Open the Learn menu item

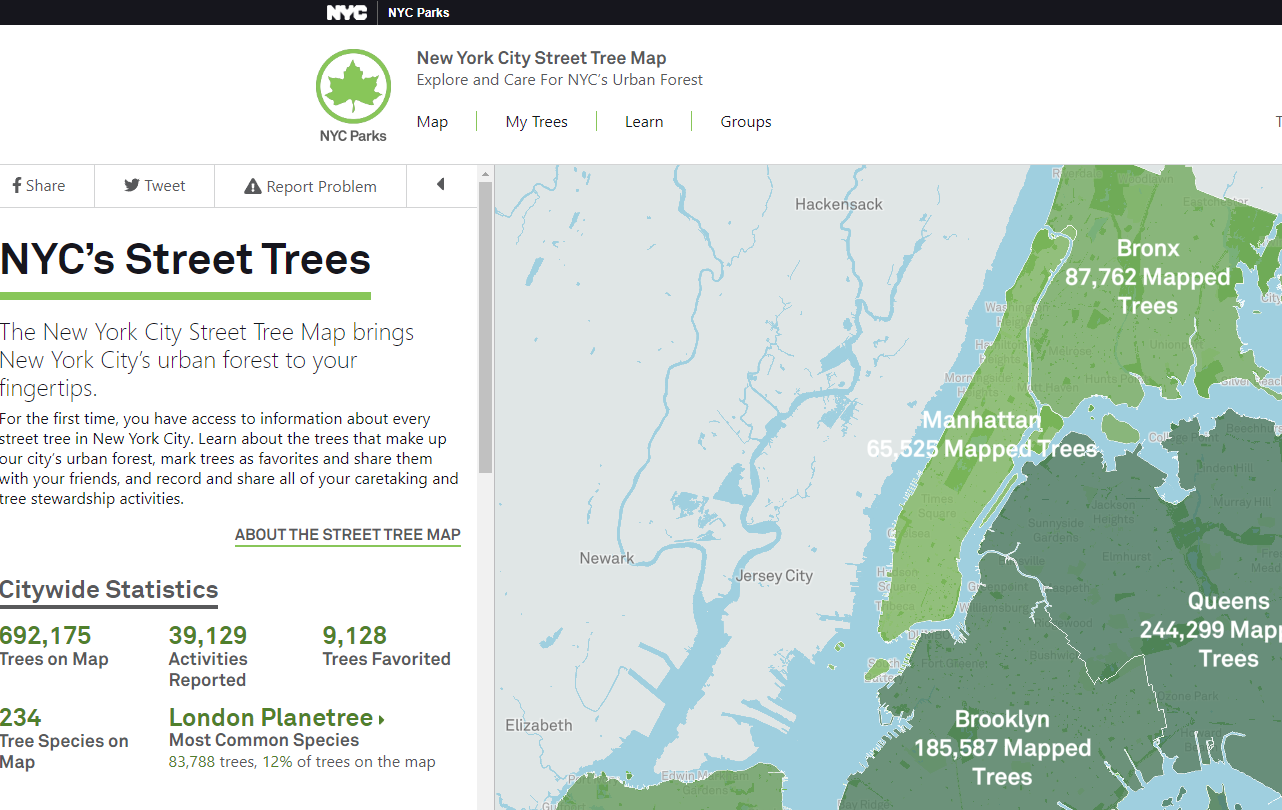pyautogui.click(x=644, y=122)
